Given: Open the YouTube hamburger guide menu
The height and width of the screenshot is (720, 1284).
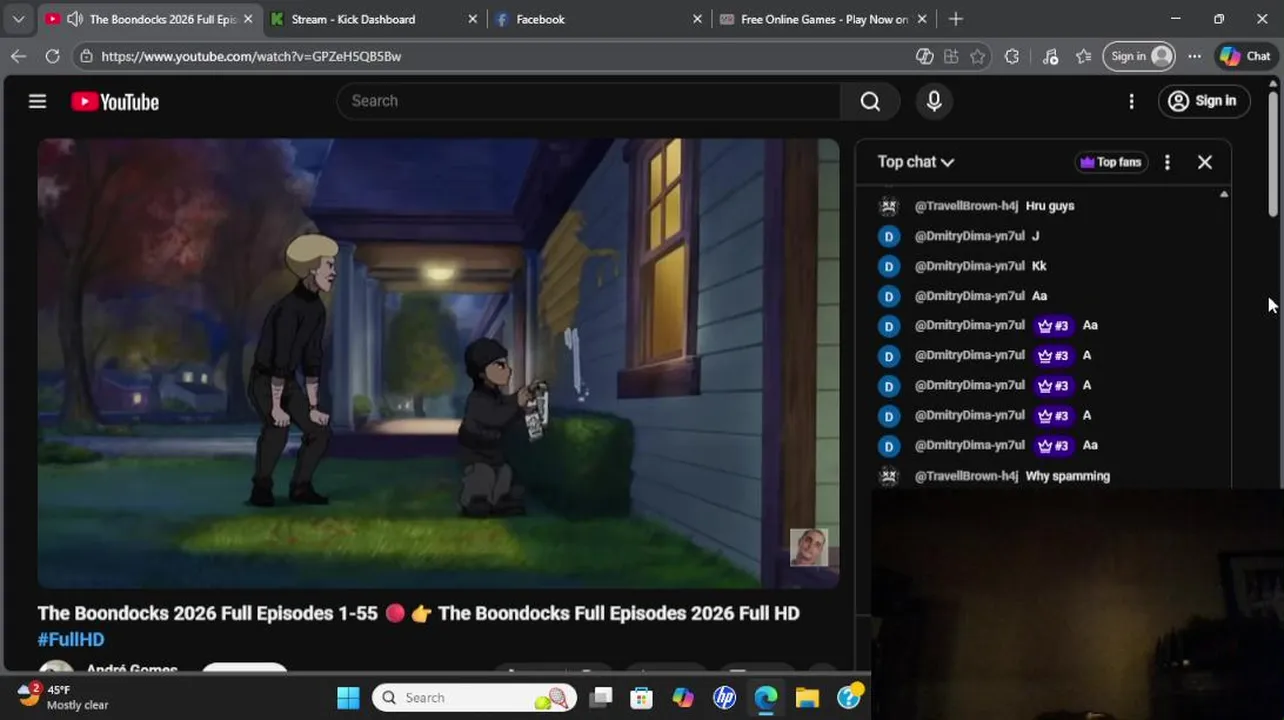Looking at the screenshot, I should coord(37,101).
